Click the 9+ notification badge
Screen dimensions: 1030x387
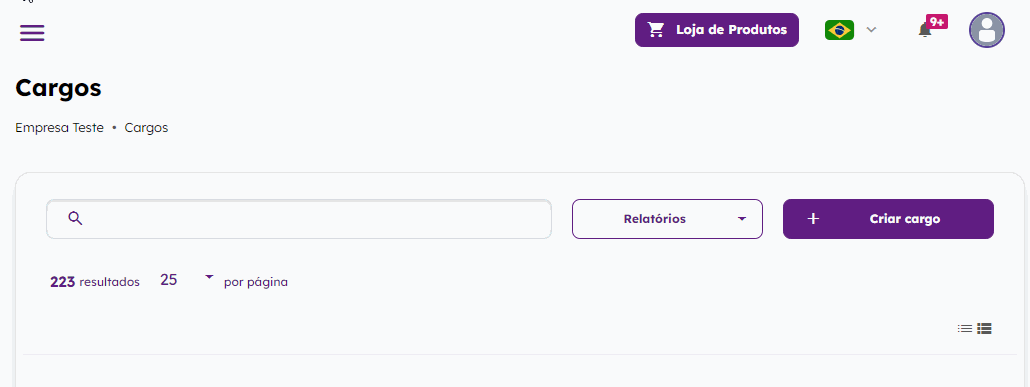(x=937, y=22)
